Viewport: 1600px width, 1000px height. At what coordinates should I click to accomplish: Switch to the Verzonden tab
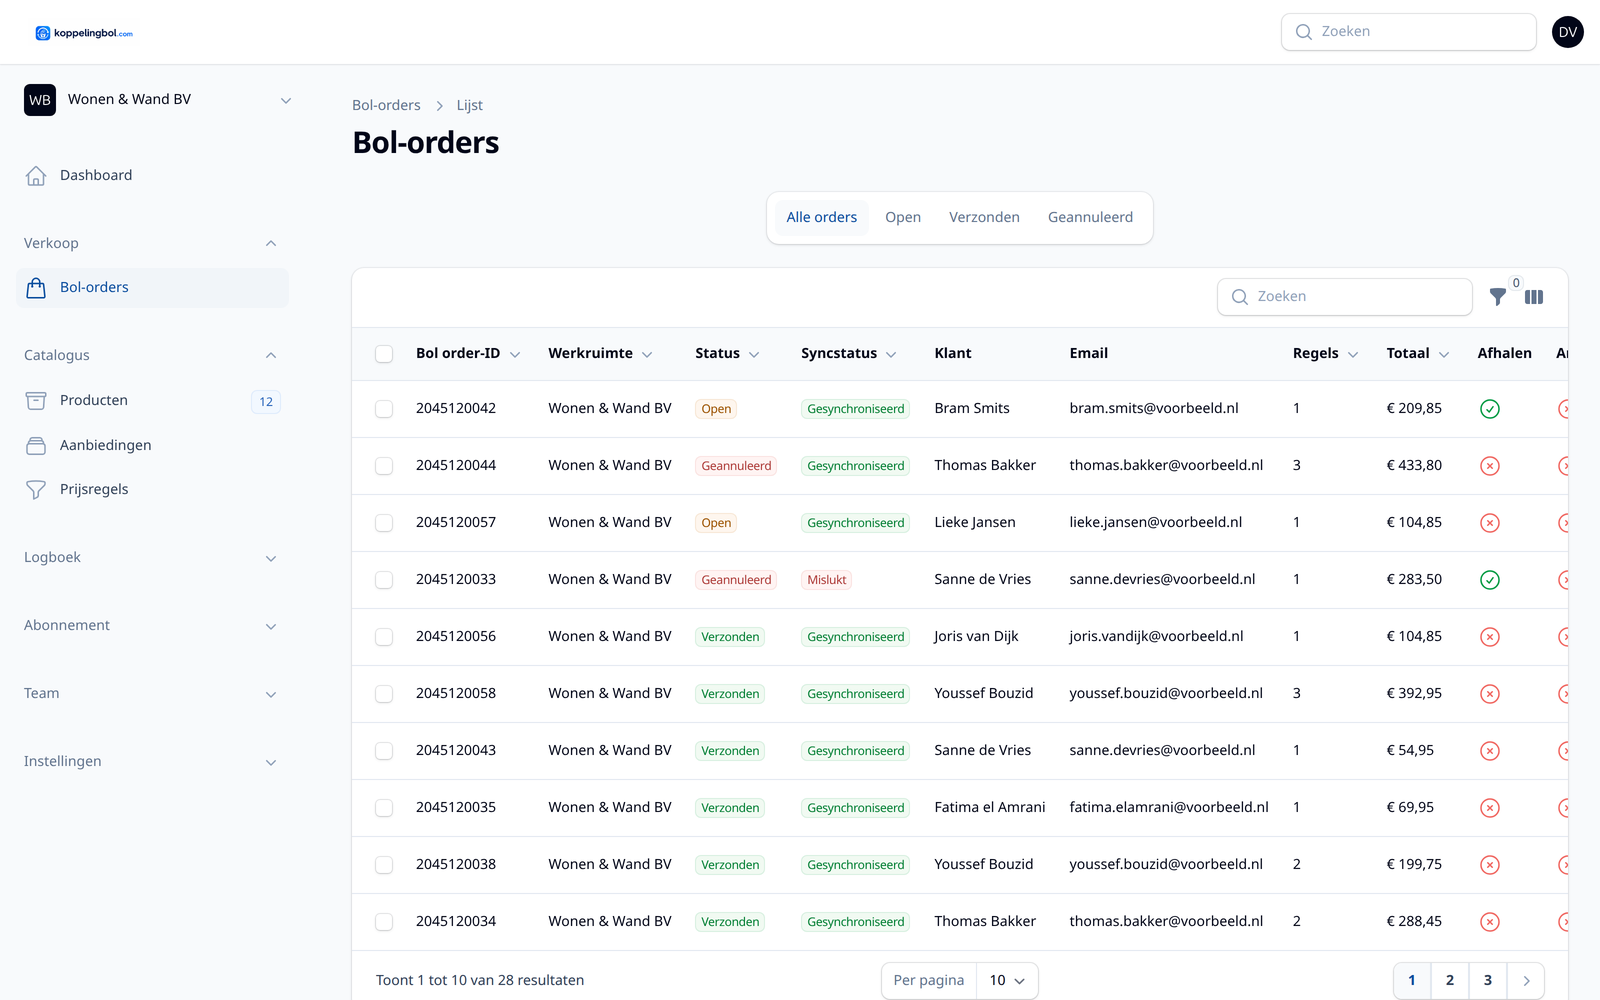click(984, 218)
